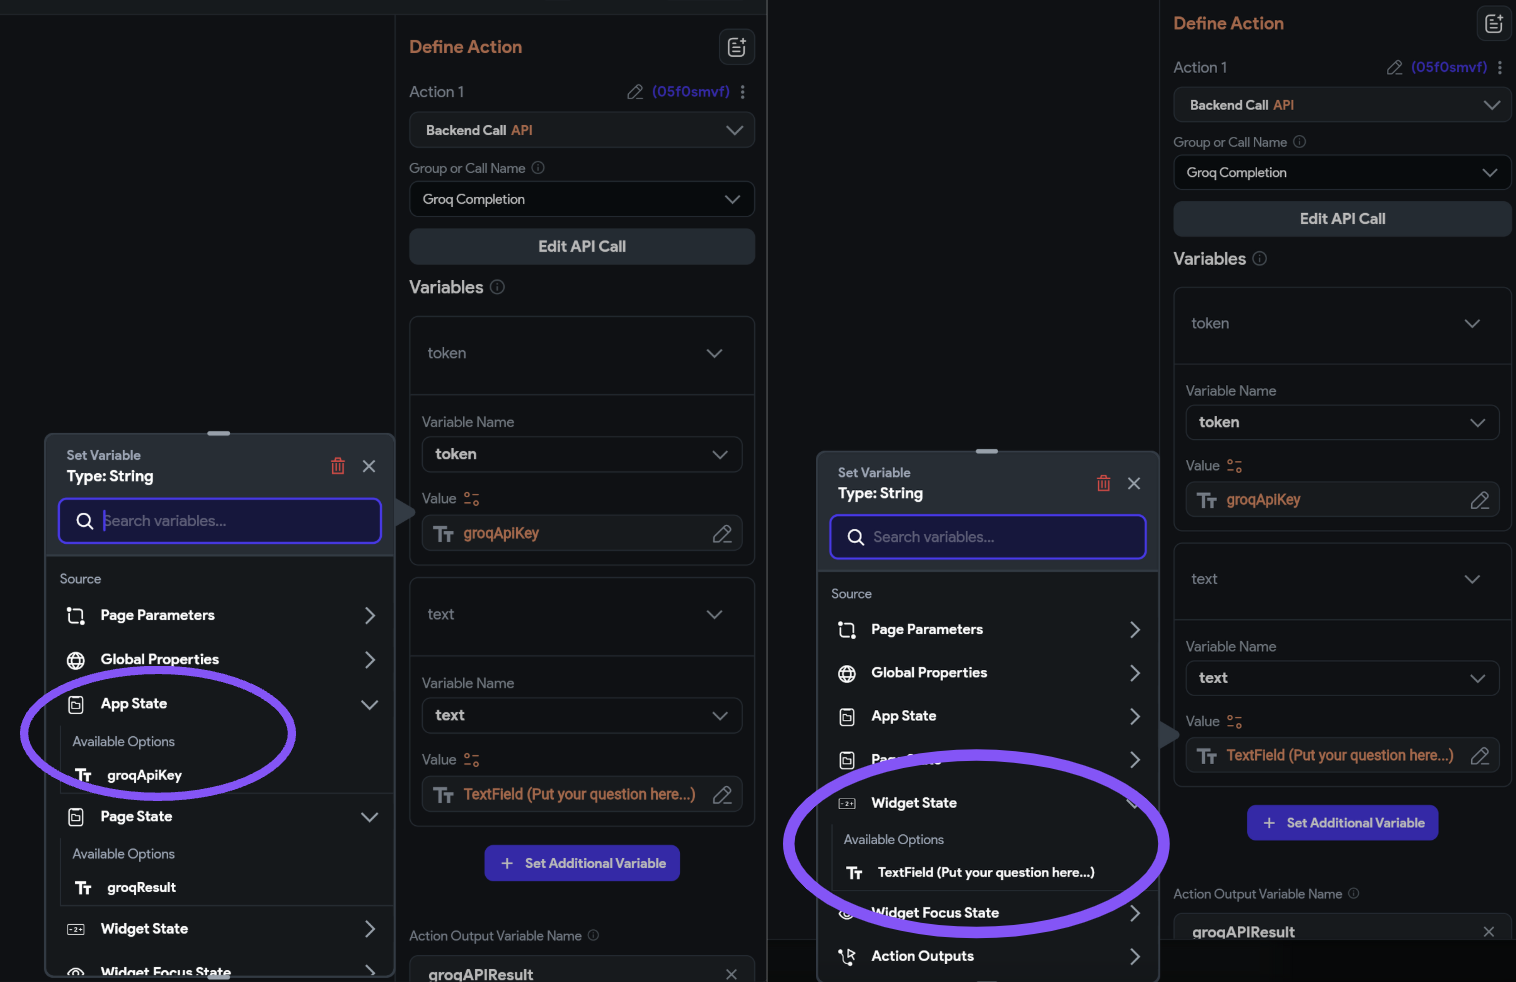Click pencil edit icon next to left groqApiKey value
The height and width of the screenshot is (982, 1516).
[722, 534]
